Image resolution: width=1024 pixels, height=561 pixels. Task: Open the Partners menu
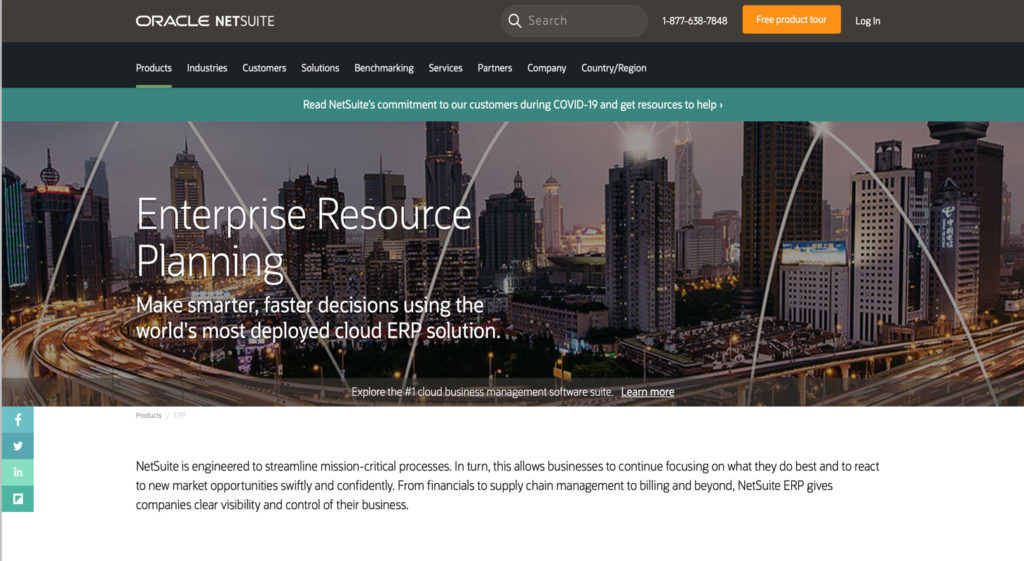click(x=494, y=68)
